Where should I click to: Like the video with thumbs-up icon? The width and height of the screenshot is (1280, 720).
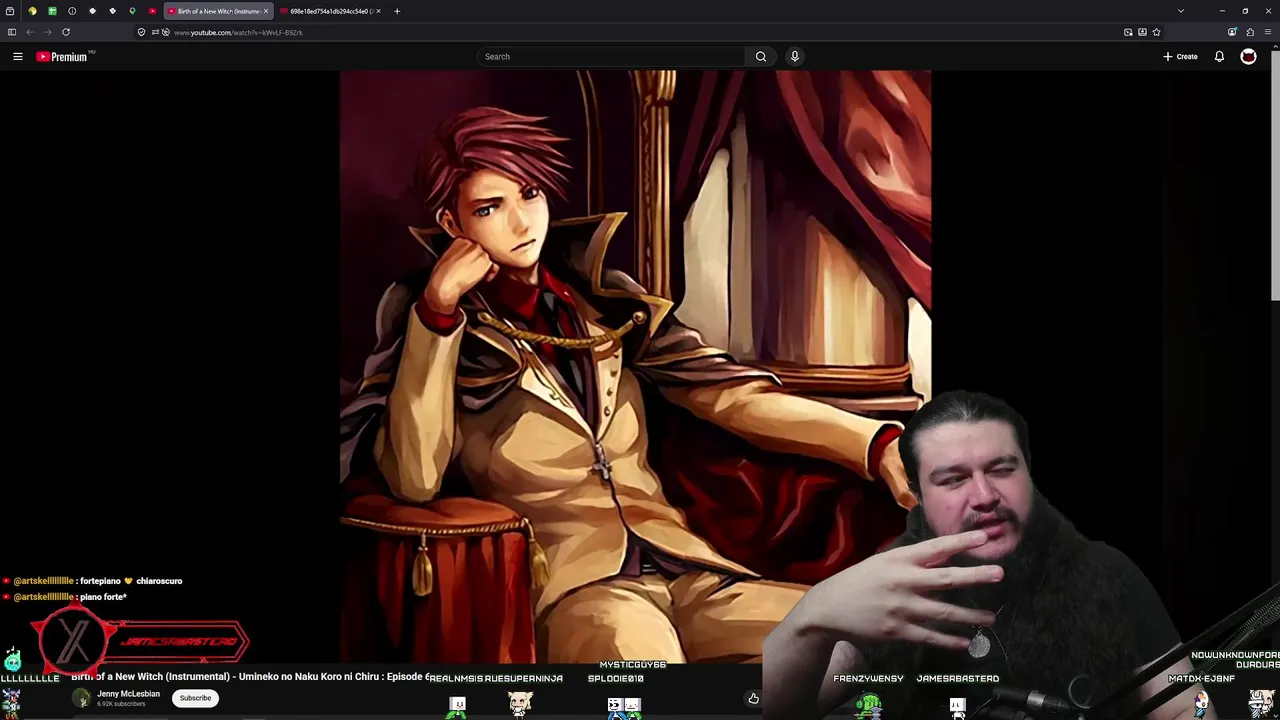click(753, 699)
